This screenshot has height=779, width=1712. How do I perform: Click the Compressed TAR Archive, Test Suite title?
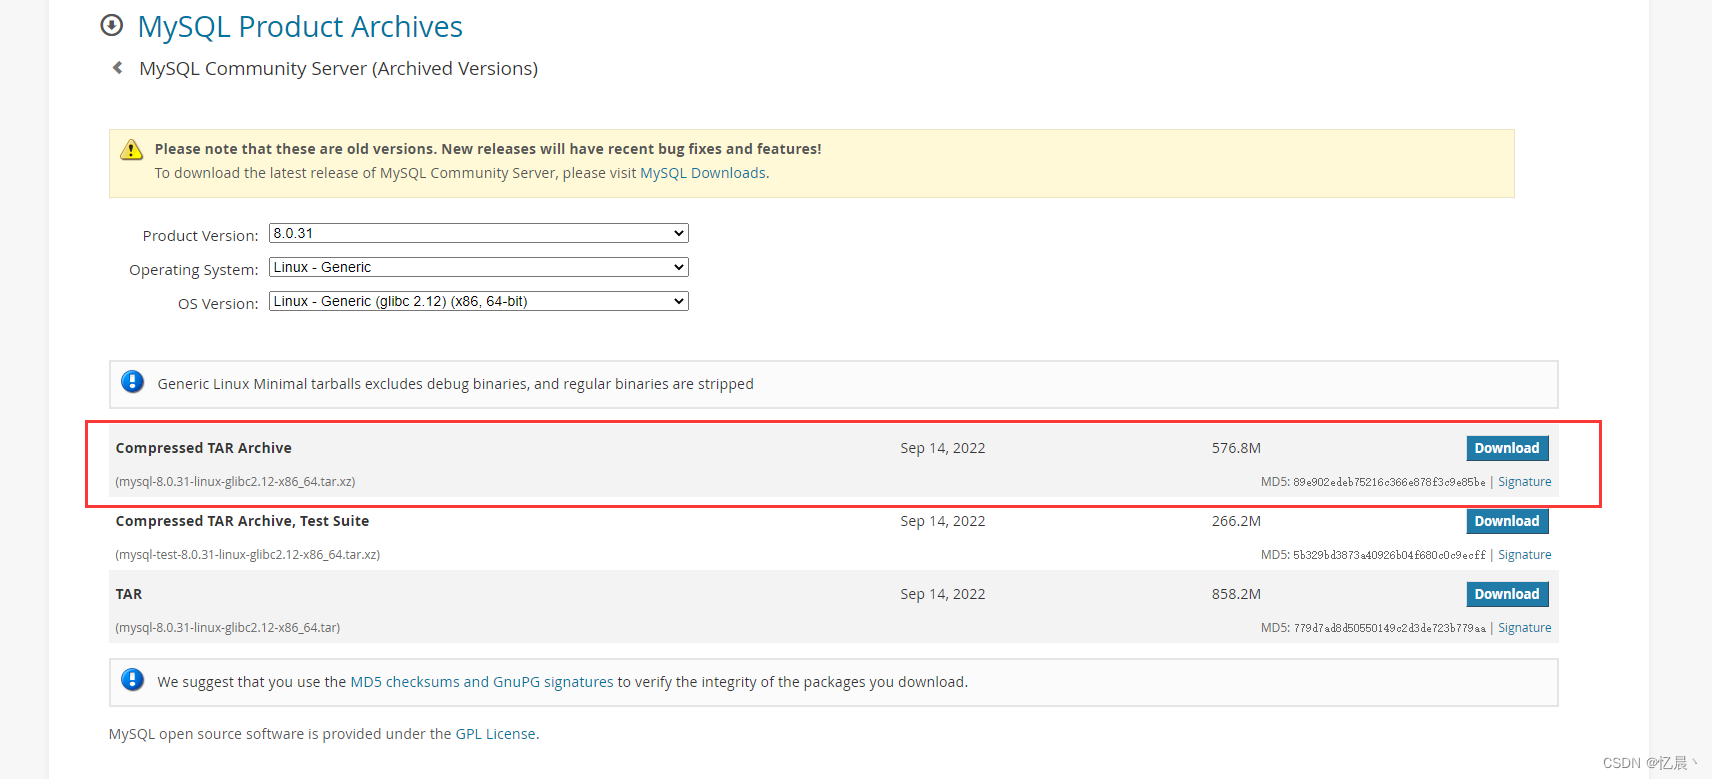242,521
